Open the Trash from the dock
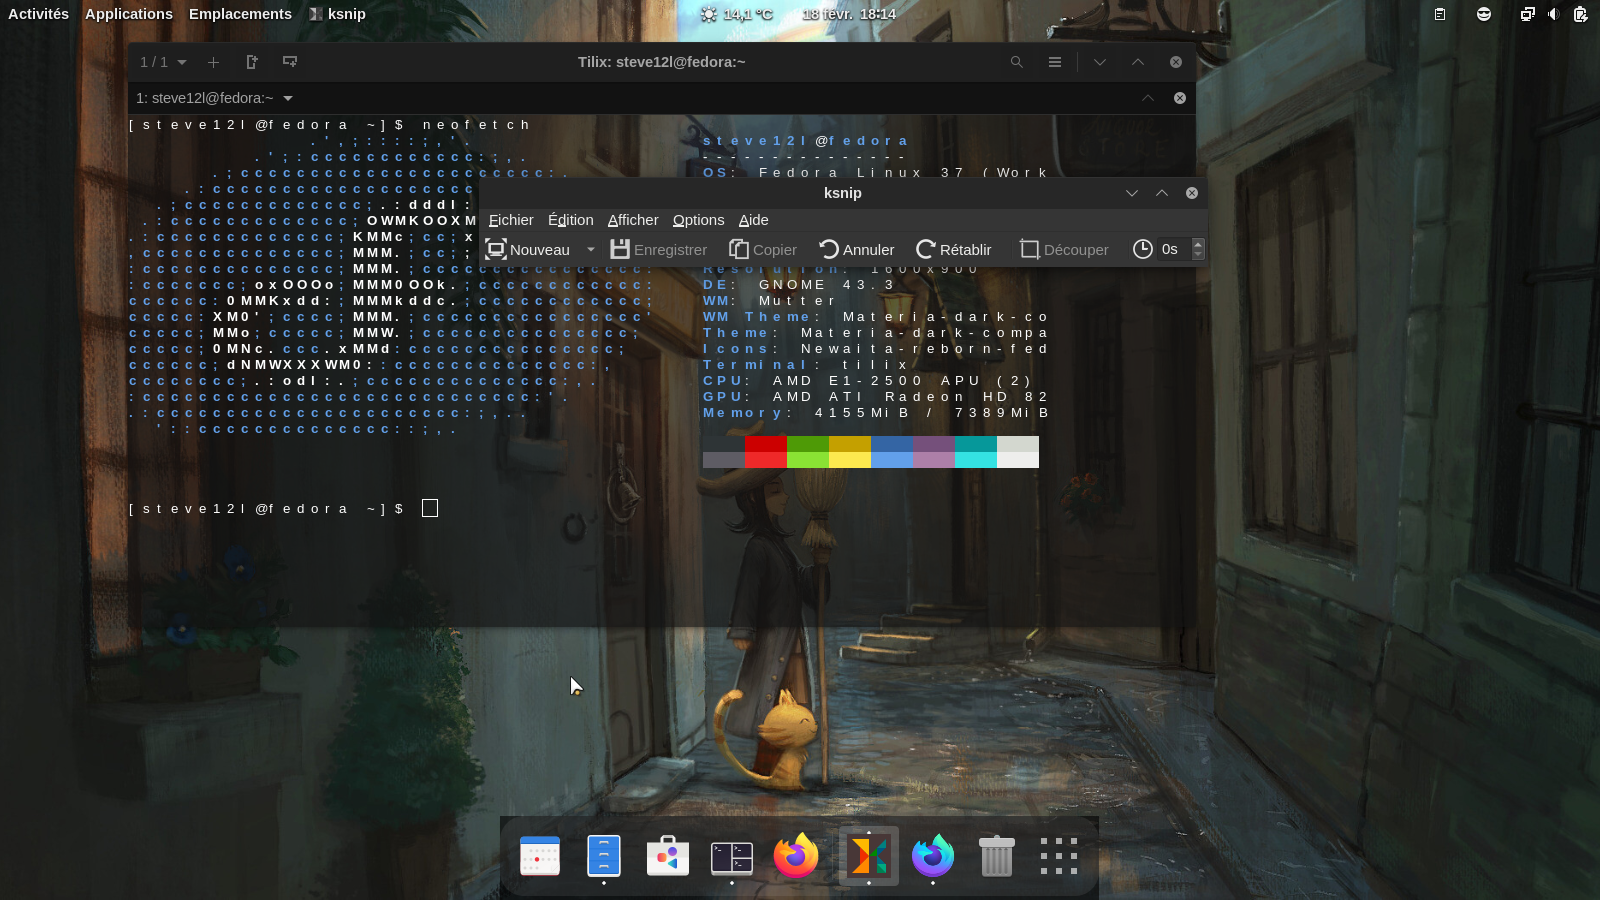This screenshot has width=1600, height=900. [997, 856]
